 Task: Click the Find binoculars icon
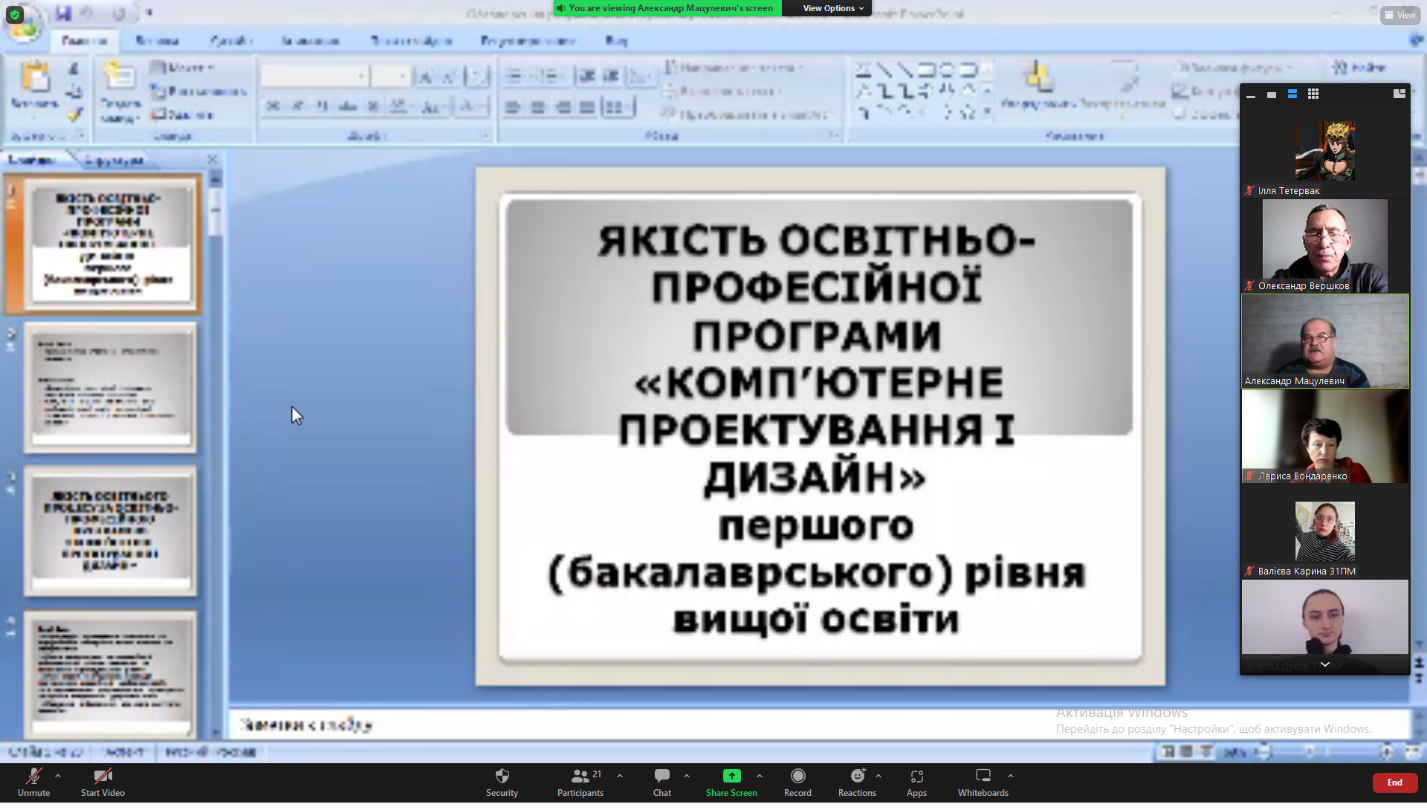point(1340,68)
